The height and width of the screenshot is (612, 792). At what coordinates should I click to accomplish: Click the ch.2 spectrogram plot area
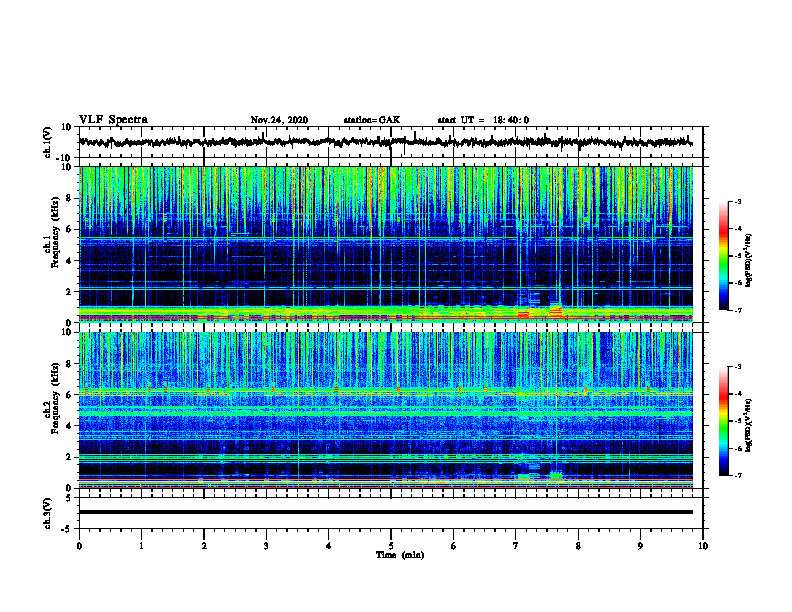[386, 410]
